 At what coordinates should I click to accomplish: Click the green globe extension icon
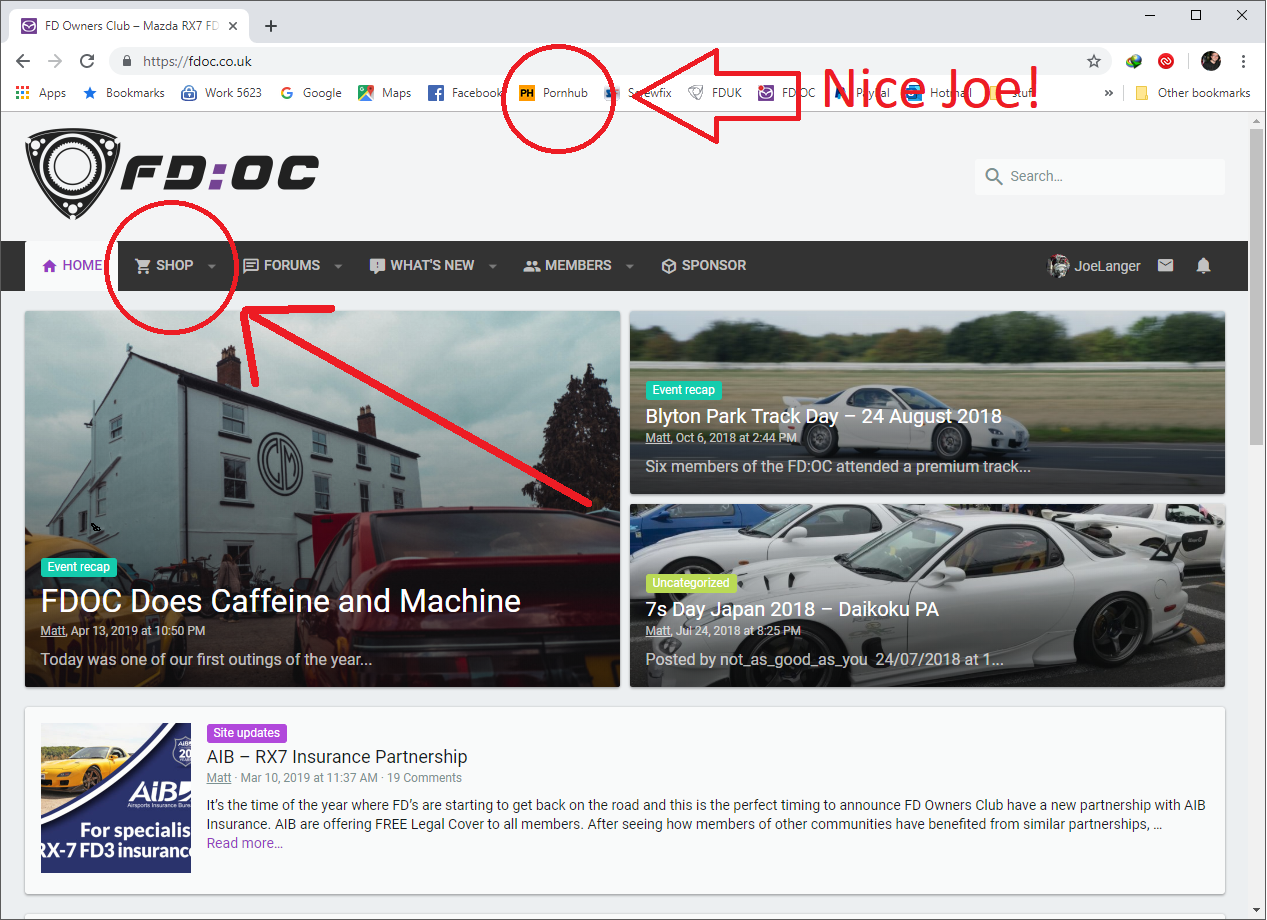tap(1134, 61)
